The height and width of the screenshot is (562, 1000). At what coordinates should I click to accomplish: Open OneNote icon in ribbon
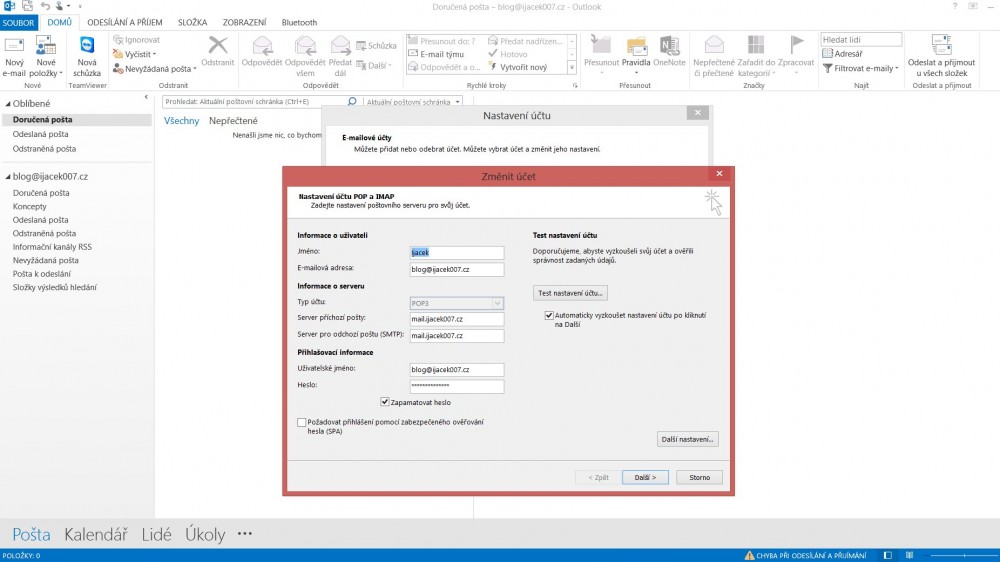(669, 46)
